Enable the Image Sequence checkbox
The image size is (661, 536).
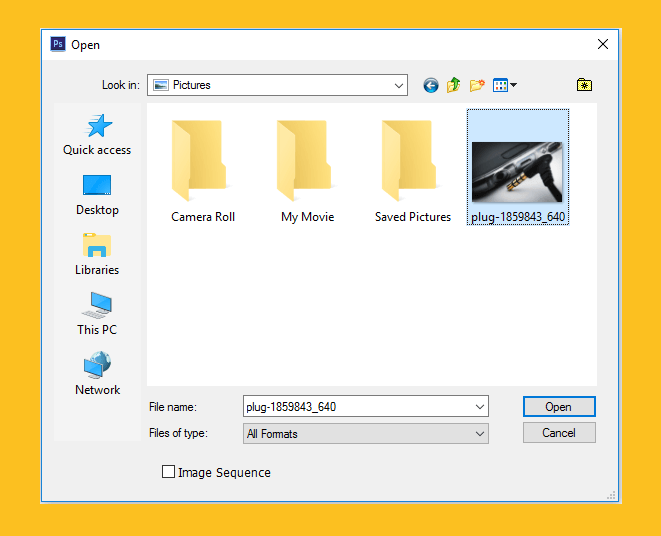coord(168,471)
